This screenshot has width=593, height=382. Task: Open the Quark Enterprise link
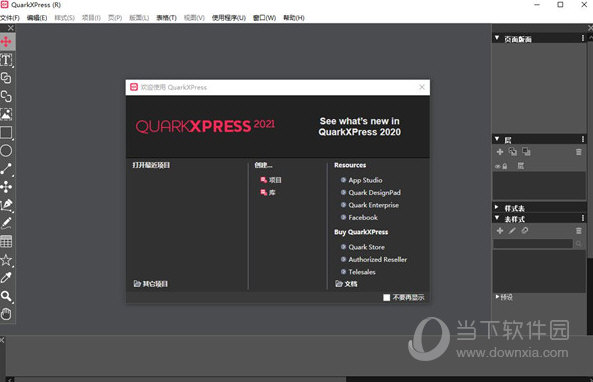pyautogui.click(x=370, y=205)
